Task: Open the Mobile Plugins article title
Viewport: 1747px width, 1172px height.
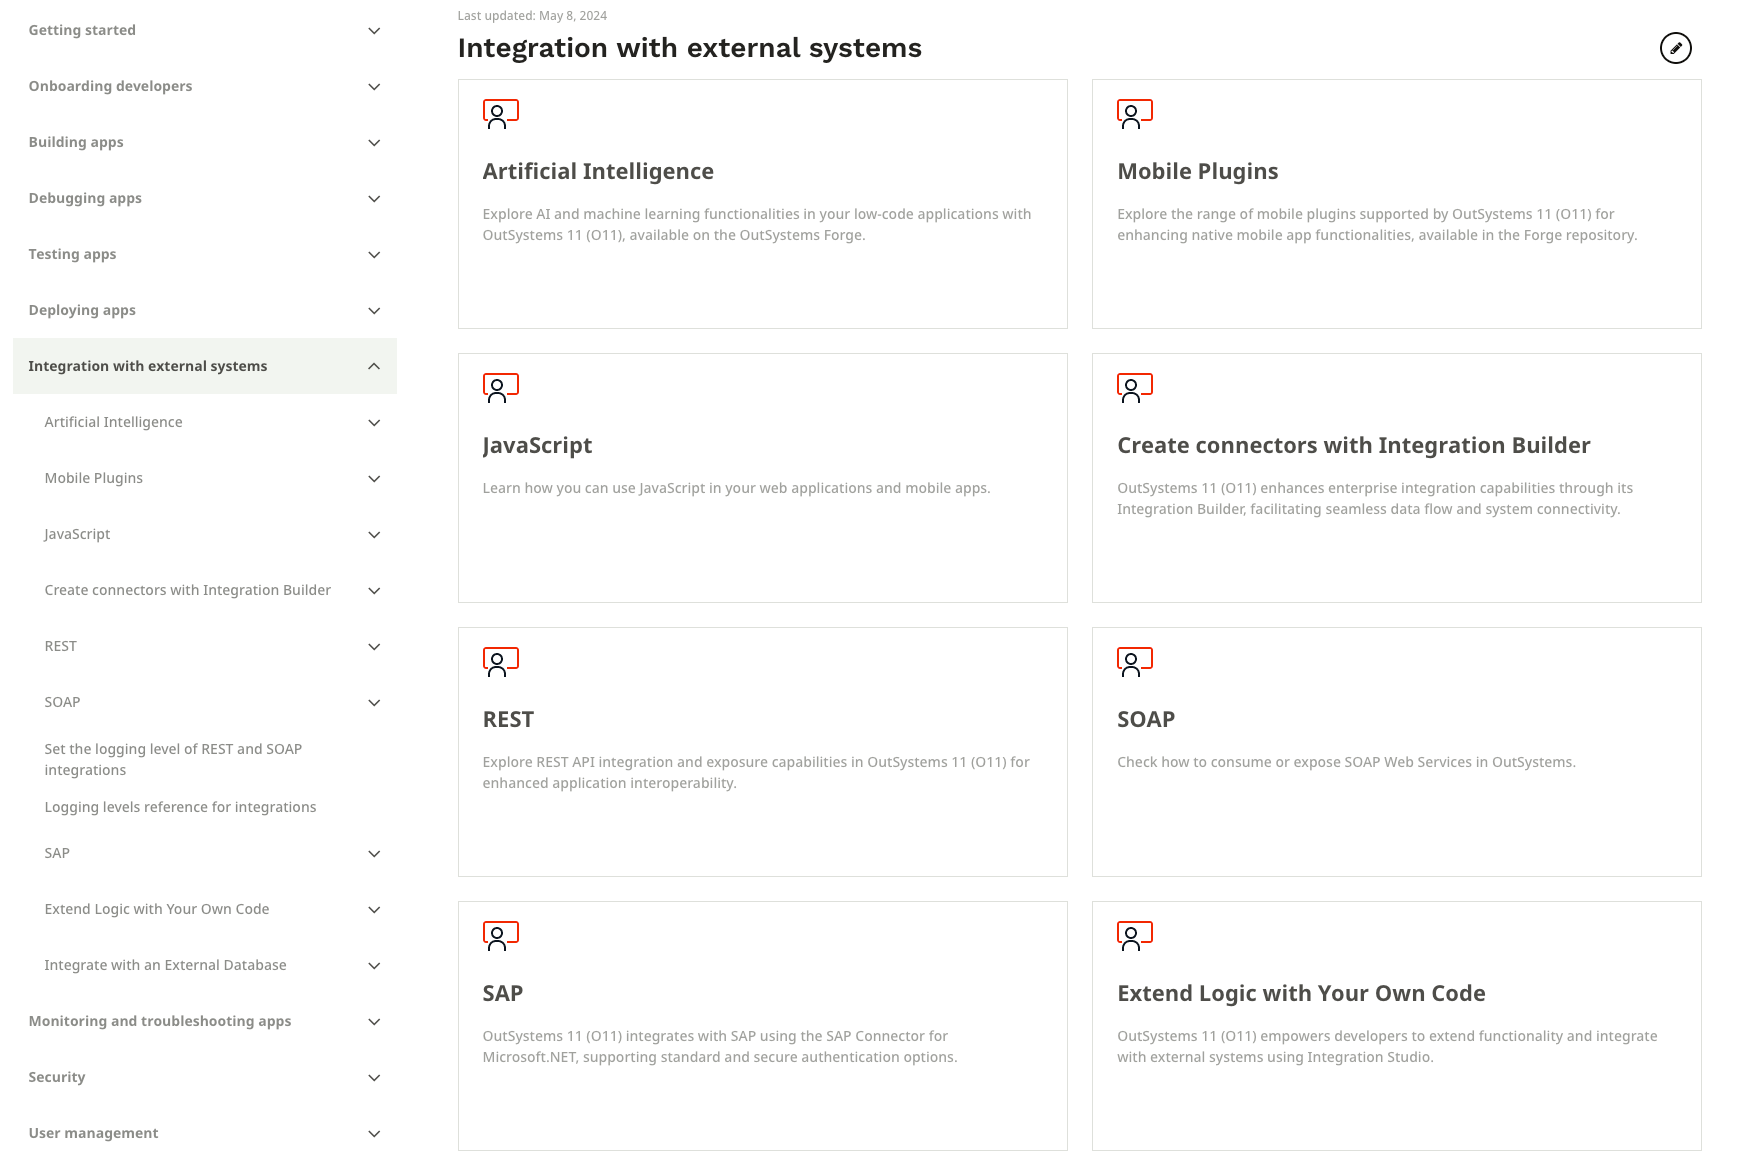Action: pos(1197,171)
